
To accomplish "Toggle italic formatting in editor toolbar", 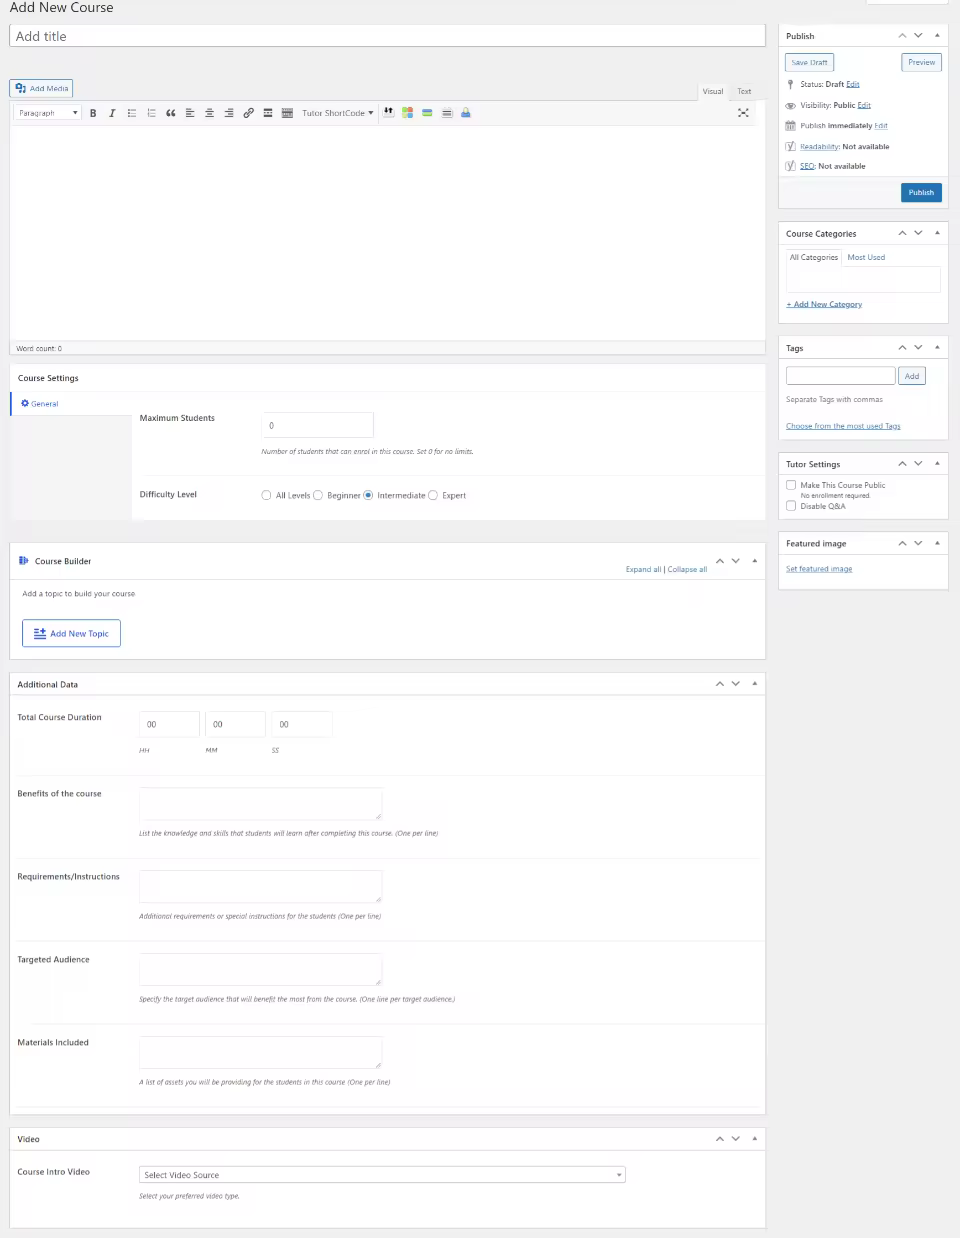I will click(x=112, y=113).
